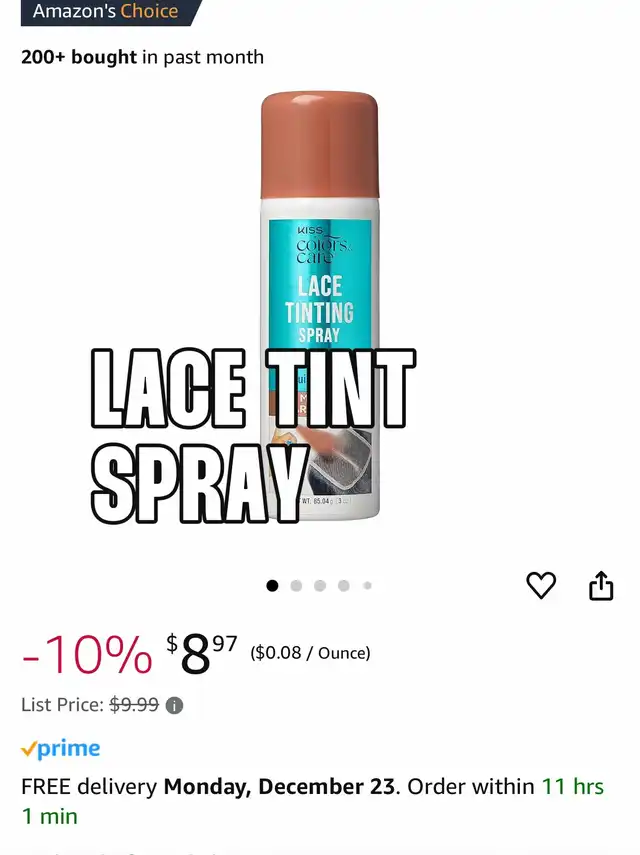The height and width of the screenshot is (855, 640).
Task: Jump to the fourth image carousel dot
Action: coord(343,586)
